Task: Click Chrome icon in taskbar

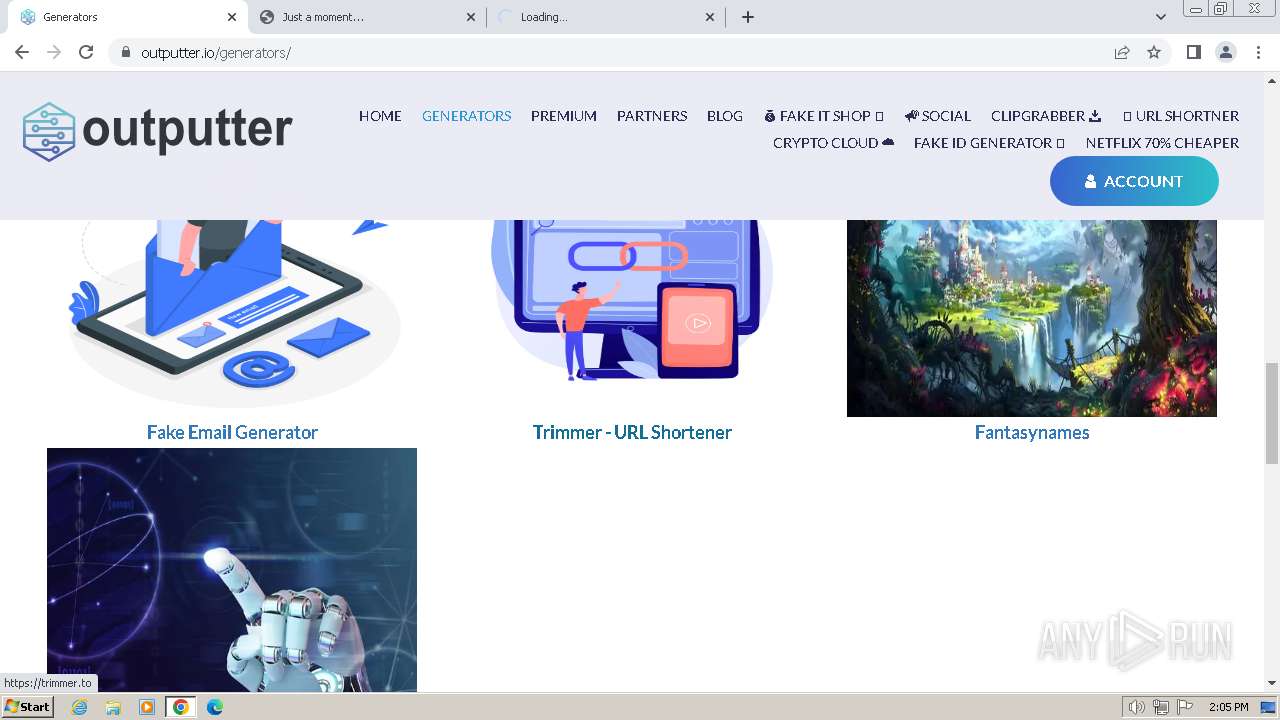Action: tap(181, 707)
